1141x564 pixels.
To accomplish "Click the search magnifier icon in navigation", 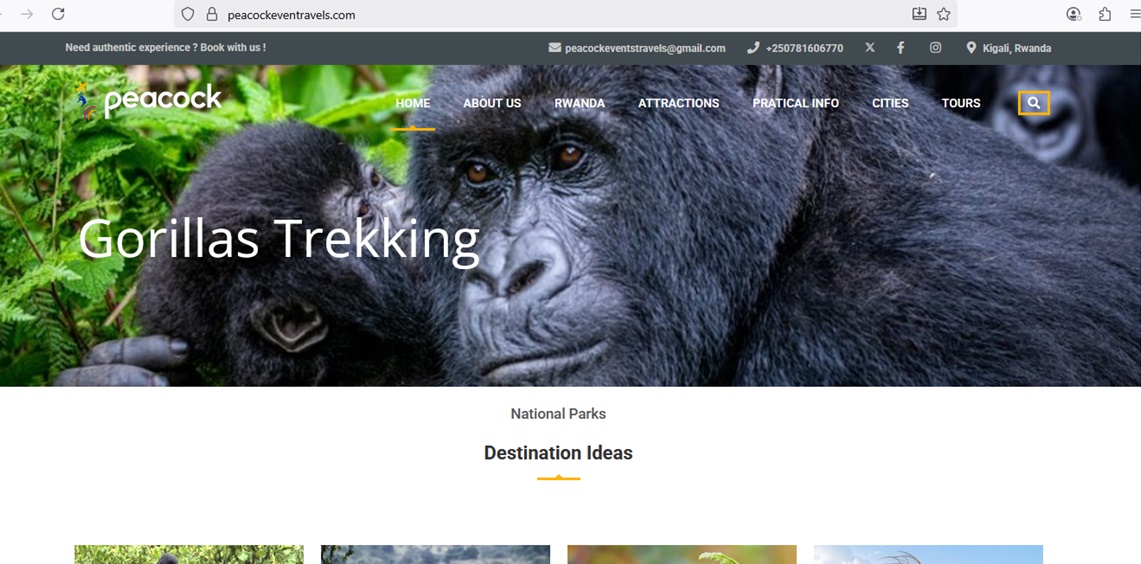I will (1034, 103).
